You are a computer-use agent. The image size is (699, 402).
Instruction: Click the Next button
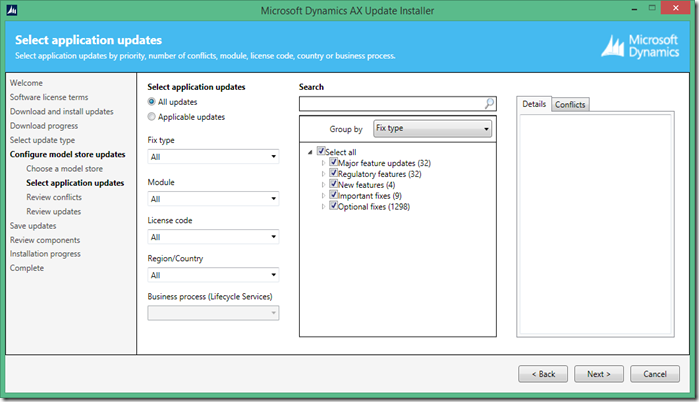tap(599, 374)
